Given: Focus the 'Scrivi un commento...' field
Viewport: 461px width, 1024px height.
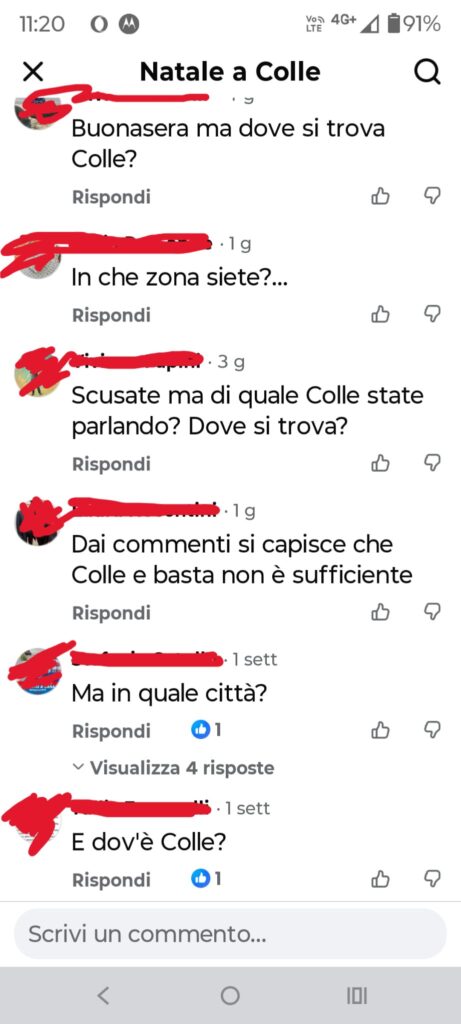Looking at the screenshot, I should (230, 934).
